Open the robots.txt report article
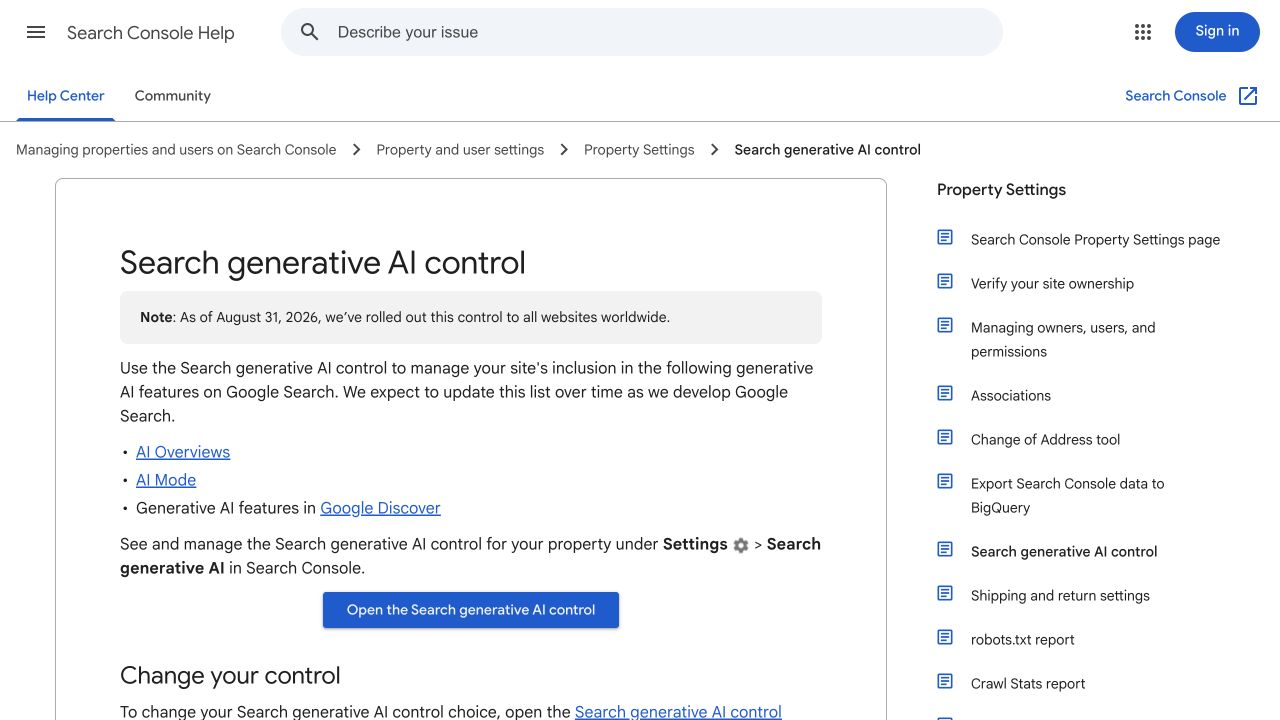This screenshot has height=720, width=1280. (1022, 640)
